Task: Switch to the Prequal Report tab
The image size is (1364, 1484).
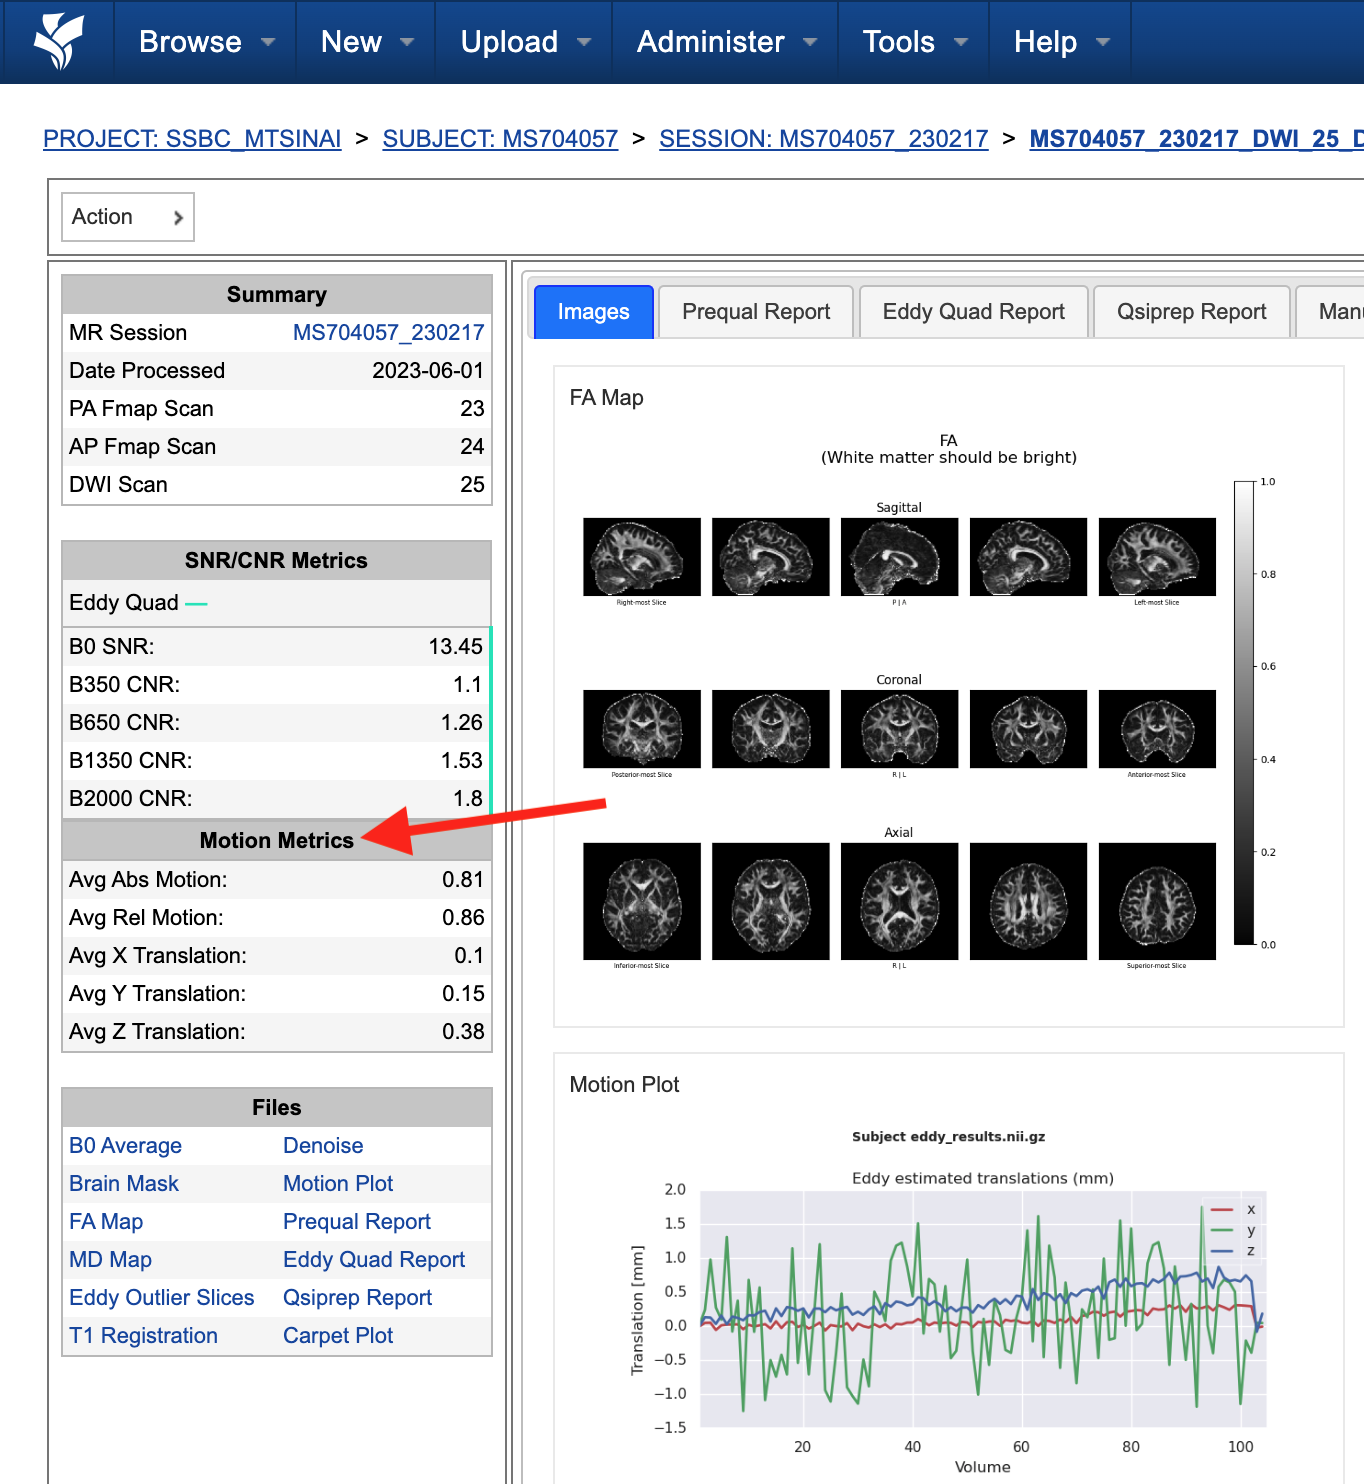Action: [756, 312]
